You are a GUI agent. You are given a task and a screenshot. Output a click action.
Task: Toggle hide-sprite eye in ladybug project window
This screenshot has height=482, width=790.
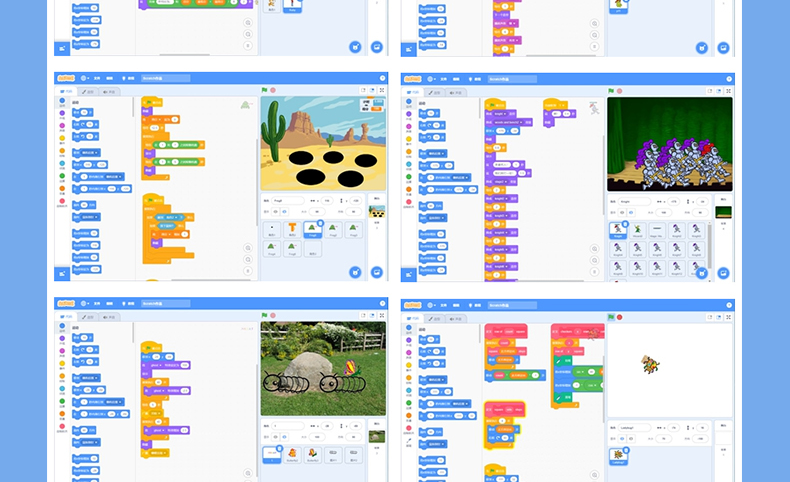point(631,439)
